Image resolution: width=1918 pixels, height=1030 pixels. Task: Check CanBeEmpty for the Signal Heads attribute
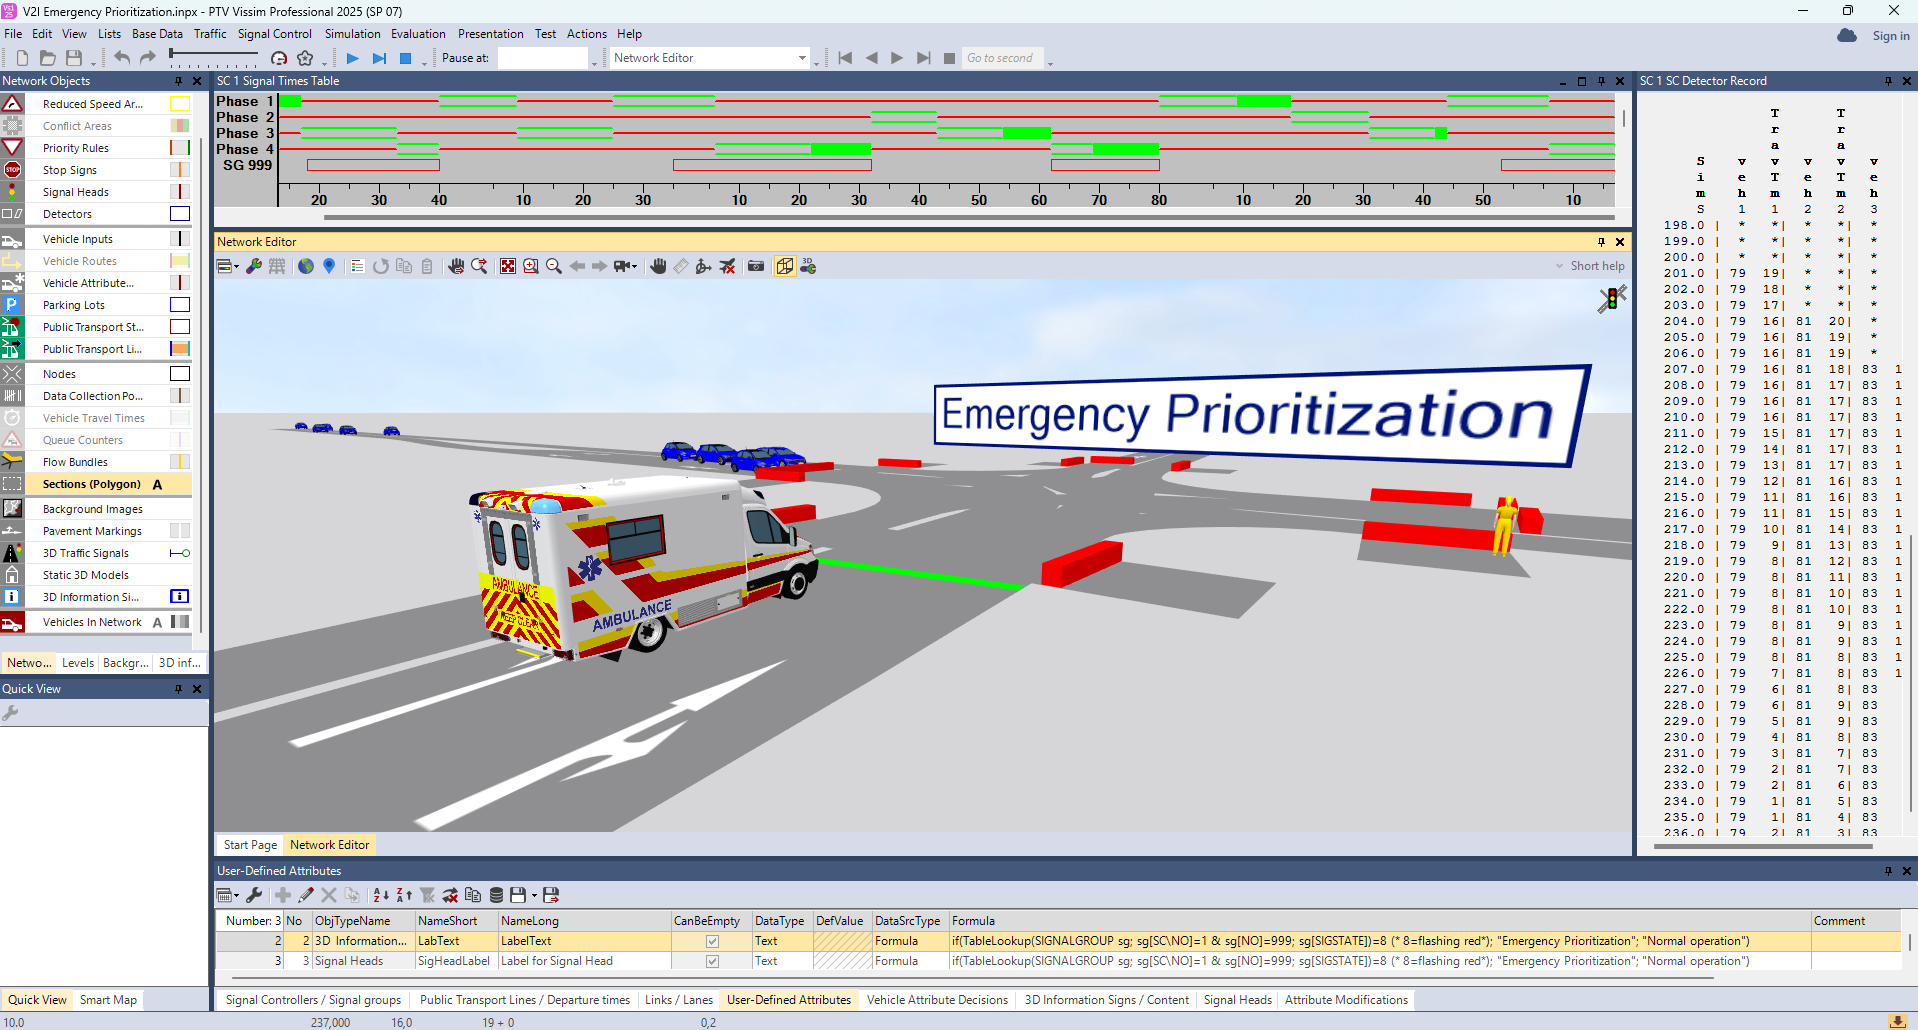click(x=710, y=961)
